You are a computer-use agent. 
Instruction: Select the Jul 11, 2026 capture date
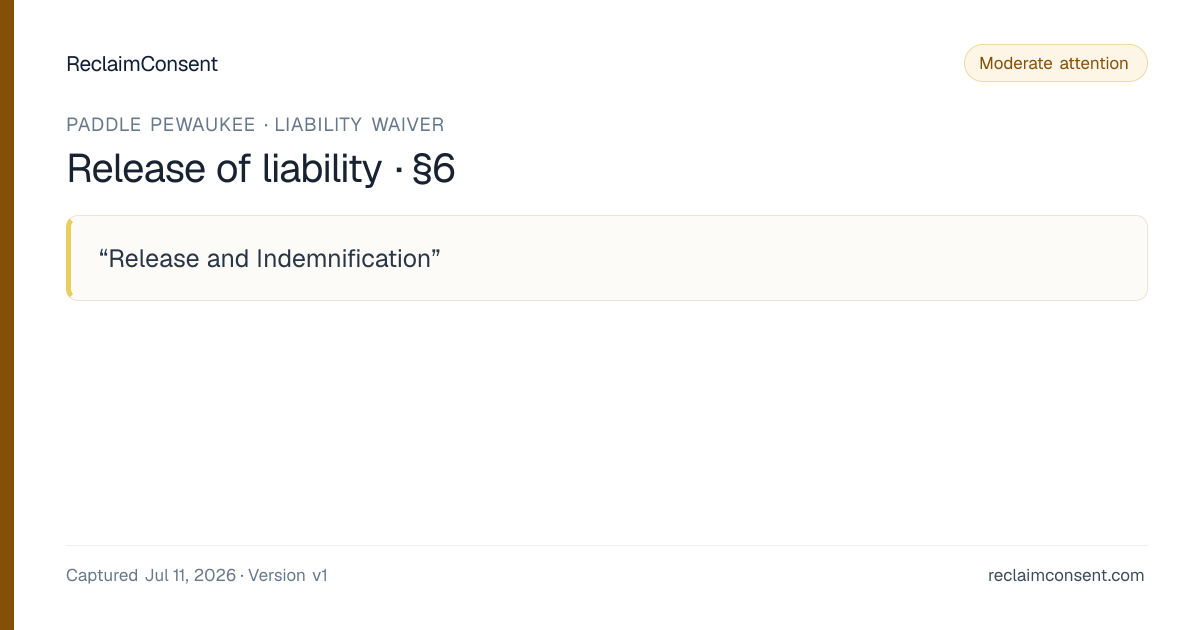click(x=190, y=576)
